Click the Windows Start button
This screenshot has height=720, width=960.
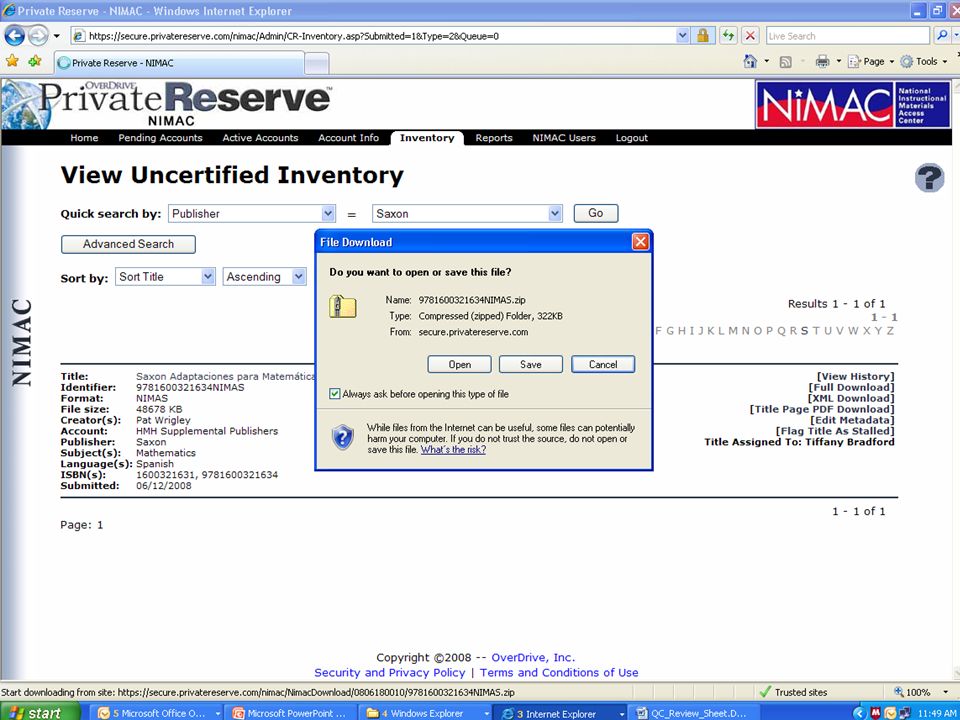40,713
